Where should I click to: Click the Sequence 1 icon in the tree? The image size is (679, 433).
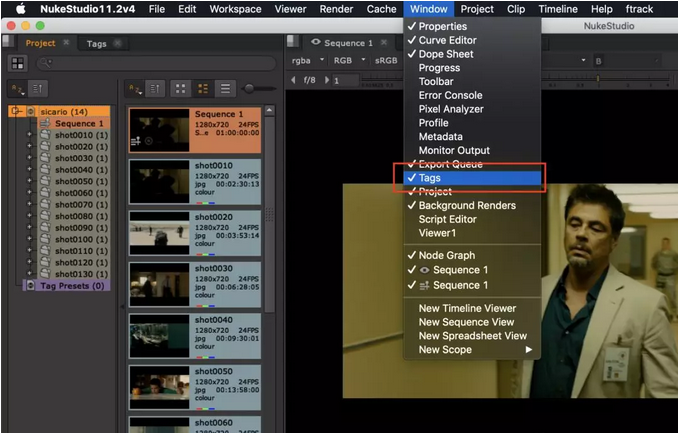[45, 123]
